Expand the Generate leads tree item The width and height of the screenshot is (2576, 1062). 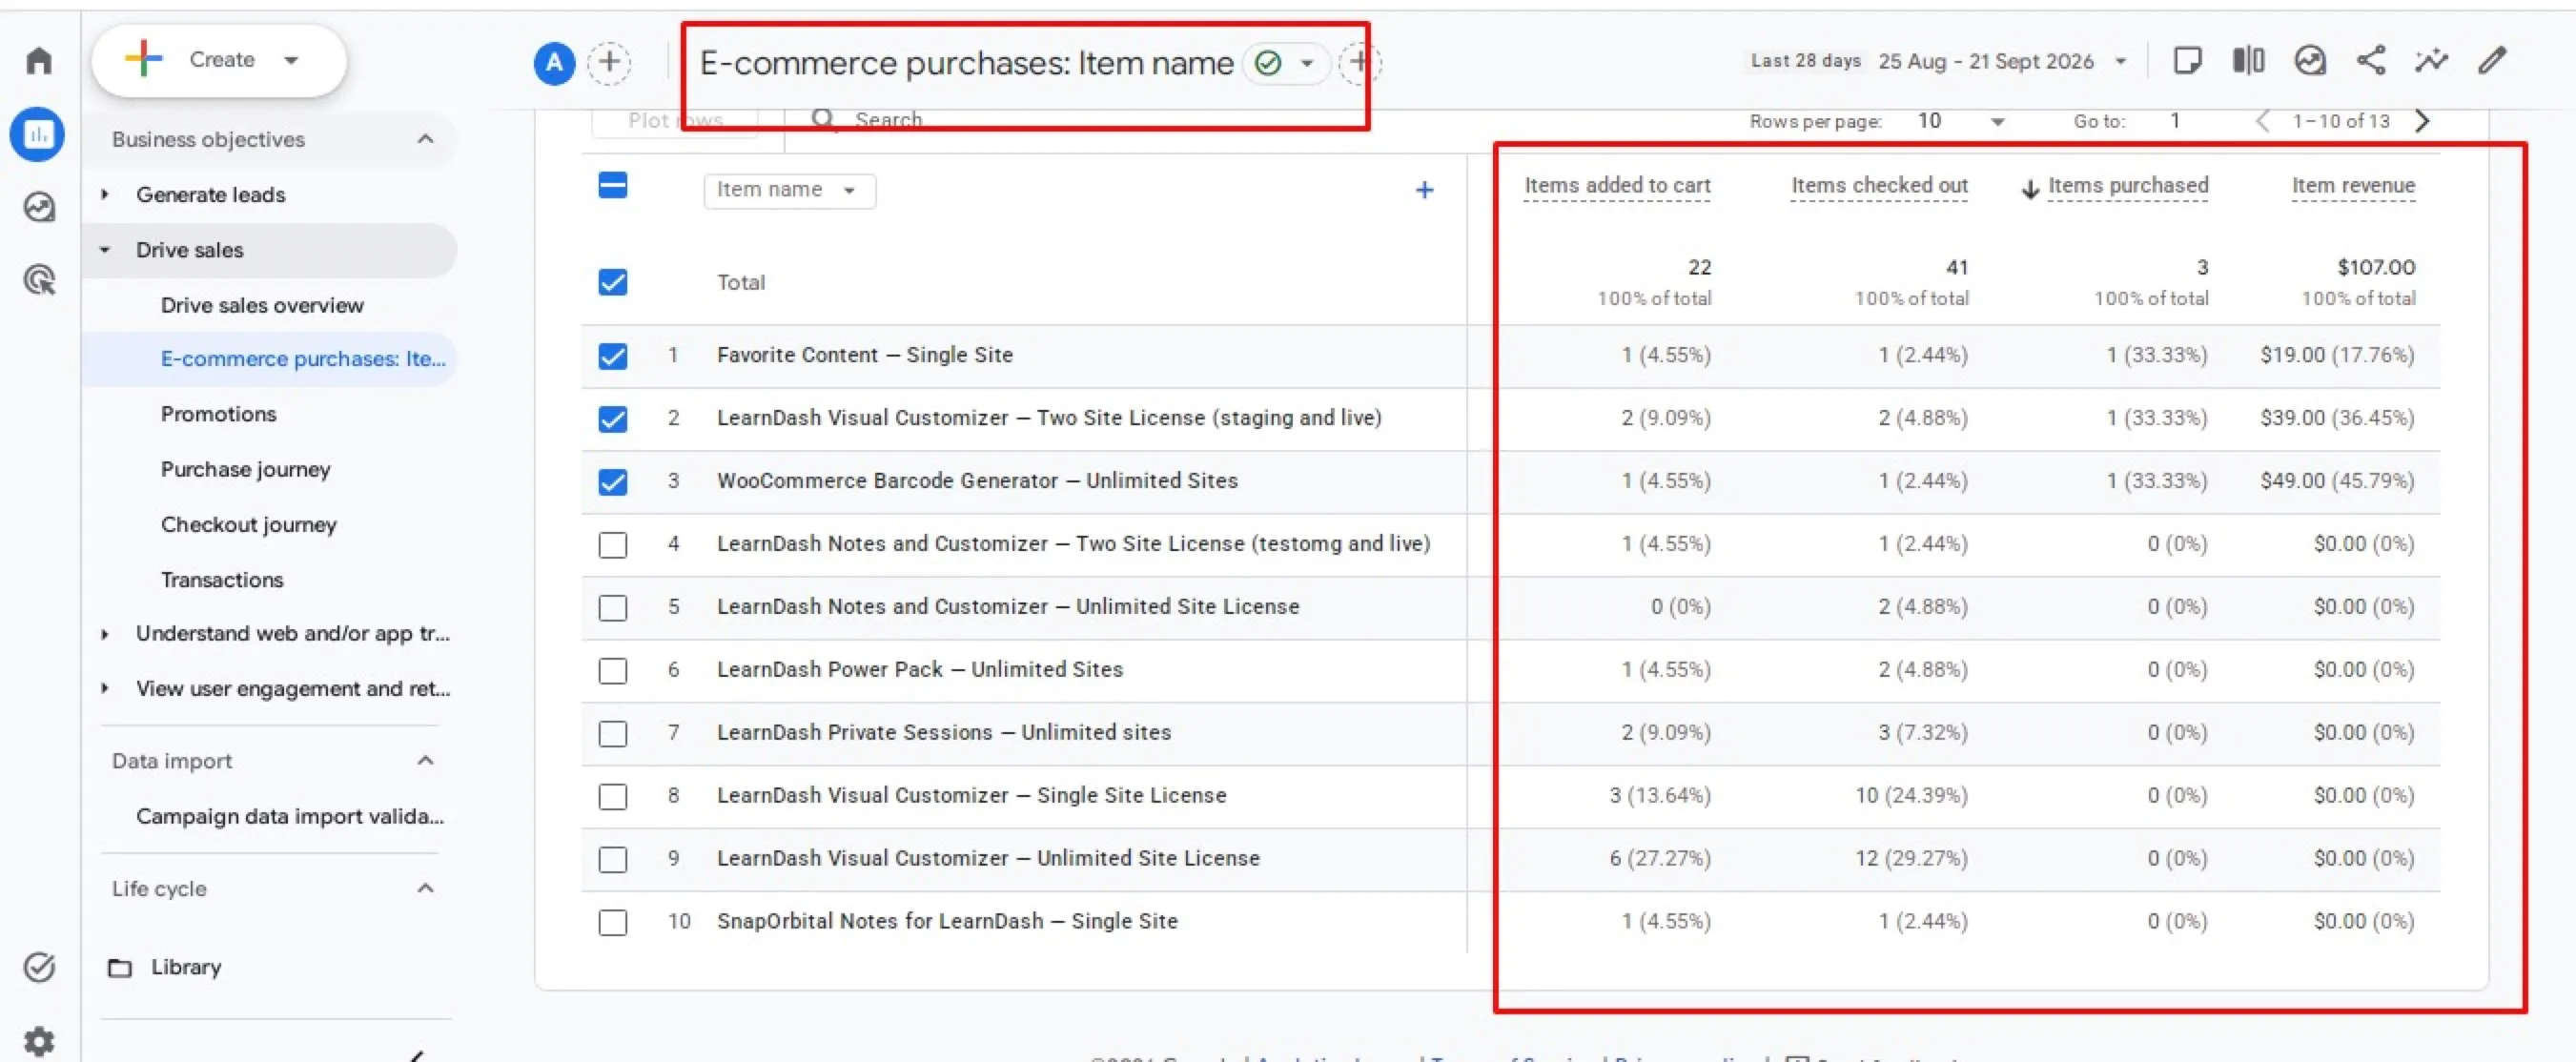click(105, 194)
